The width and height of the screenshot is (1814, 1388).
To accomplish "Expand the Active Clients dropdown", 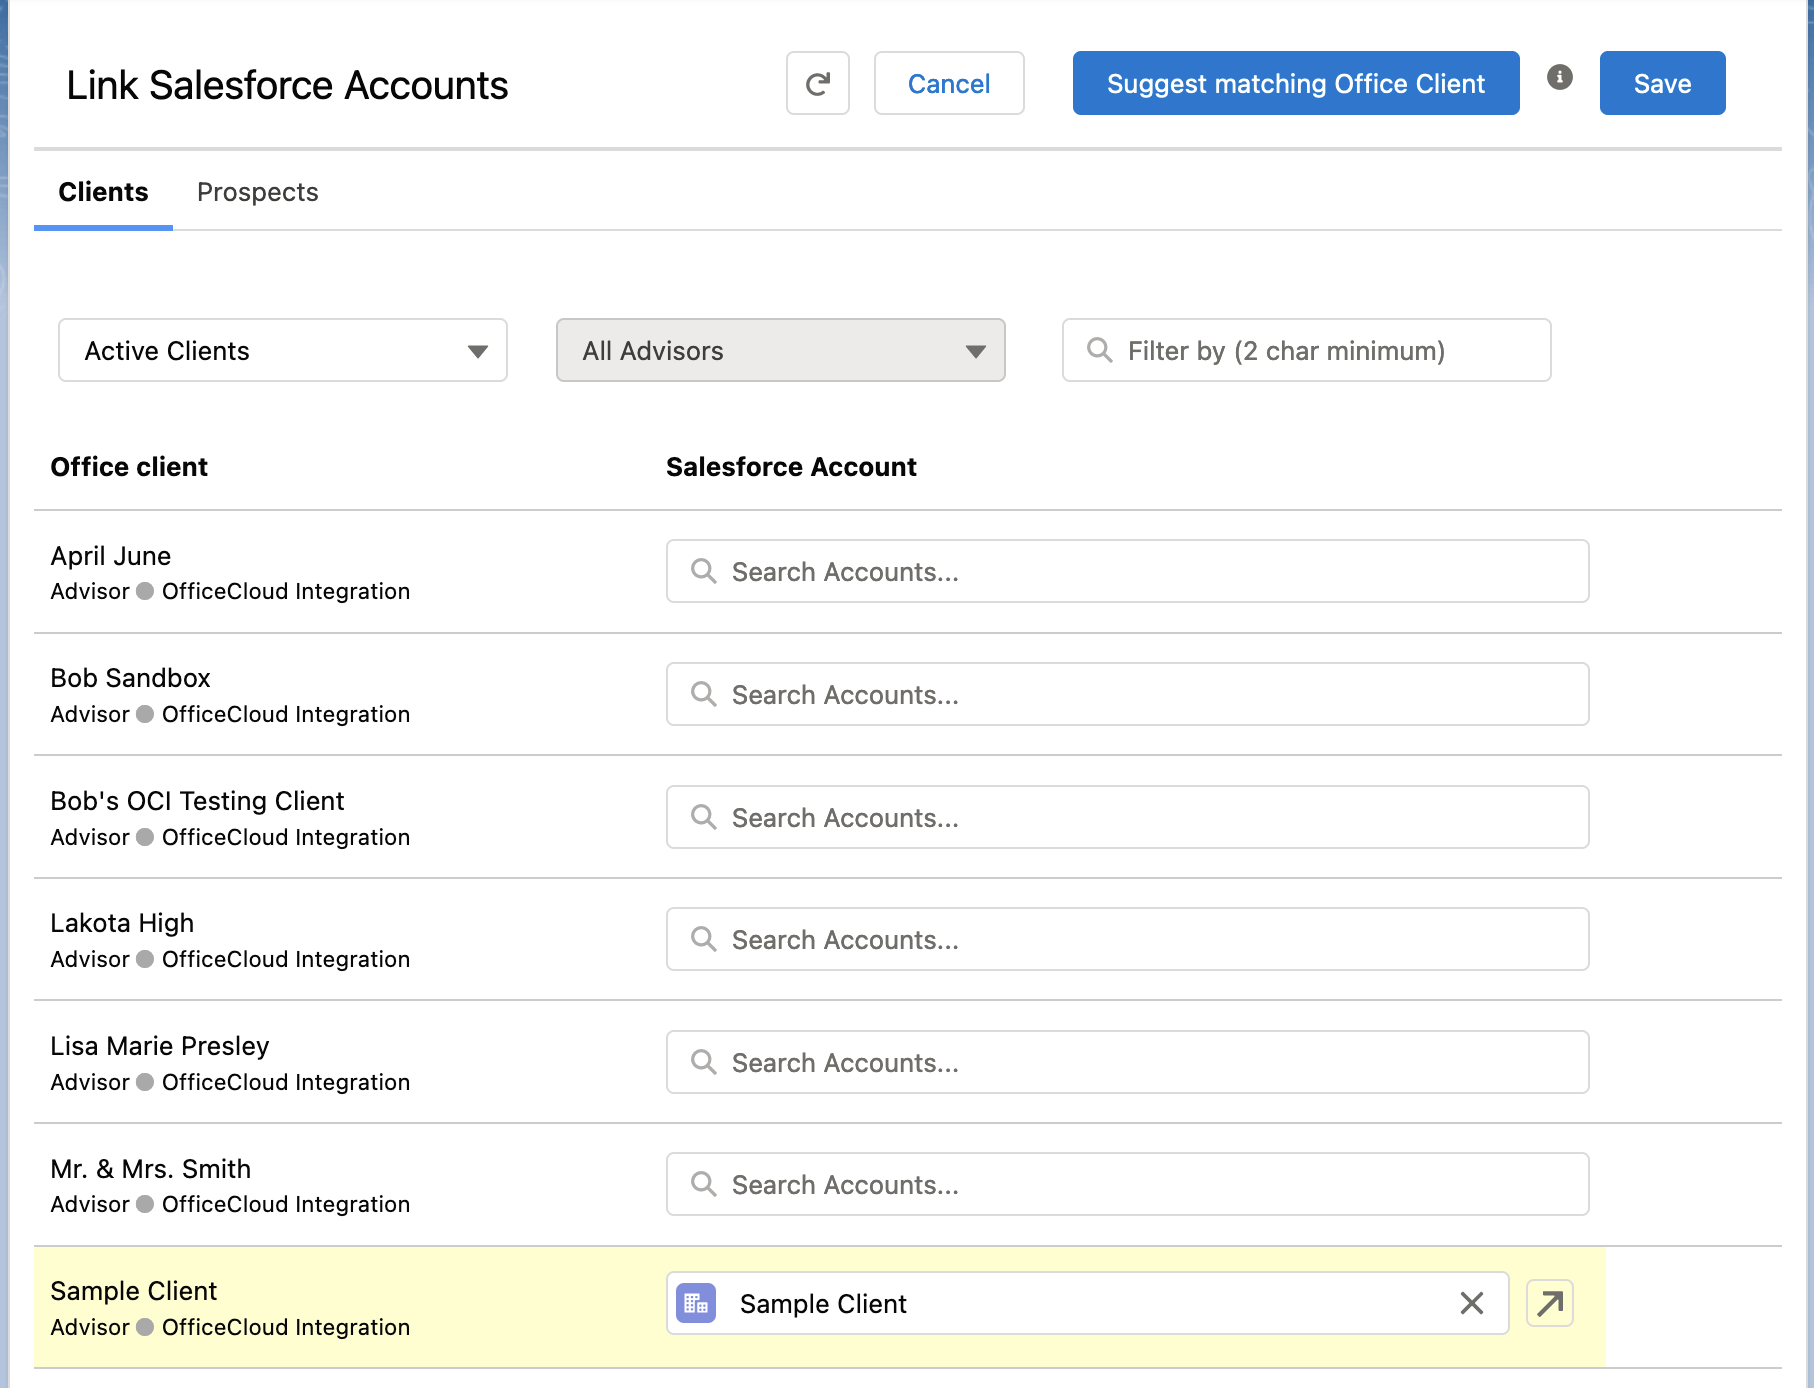I will (x=282, y=350).
